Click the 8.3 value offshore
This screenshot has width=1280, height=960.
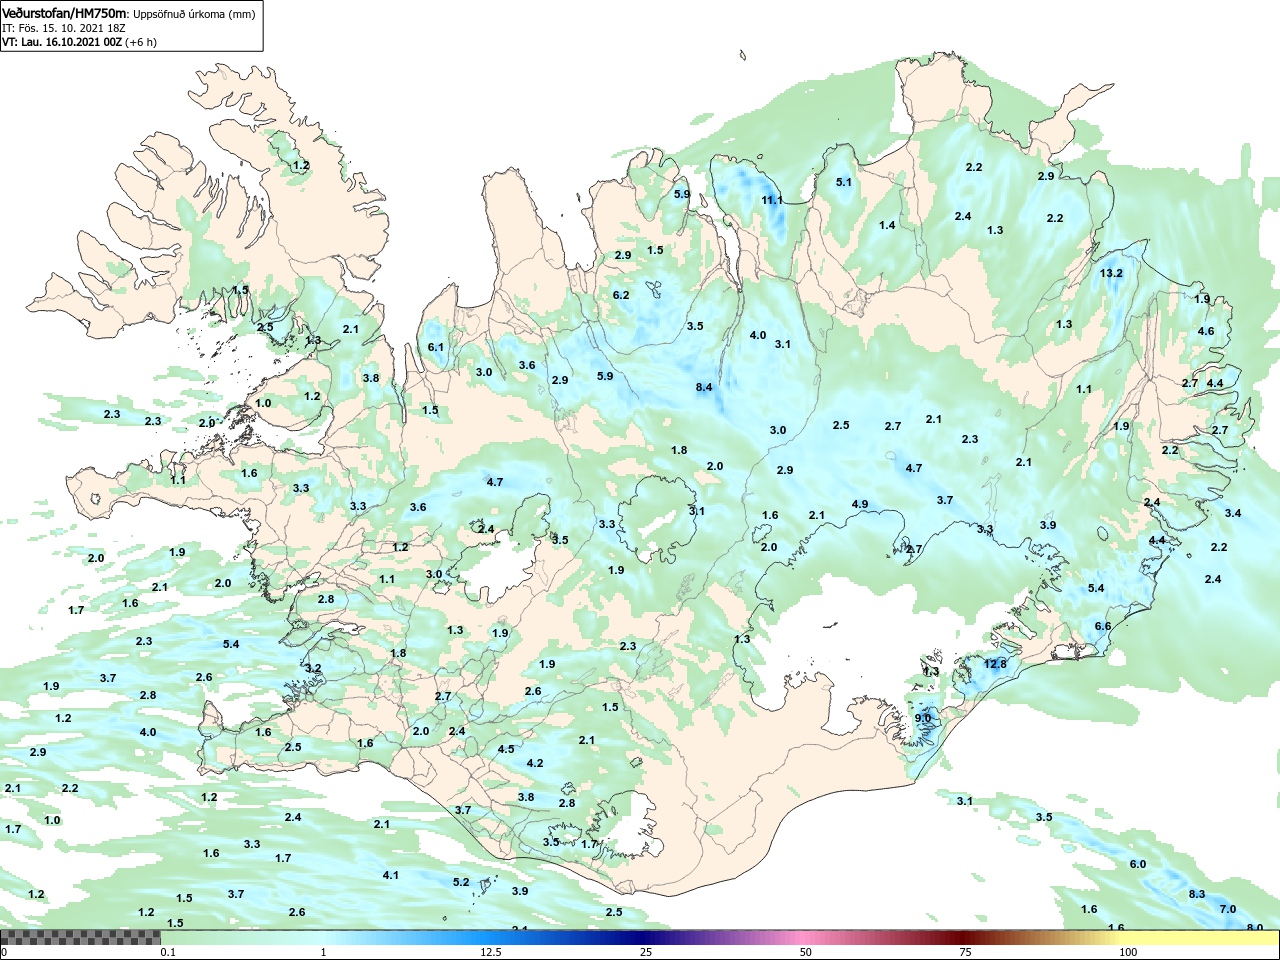coord(1197,894)
